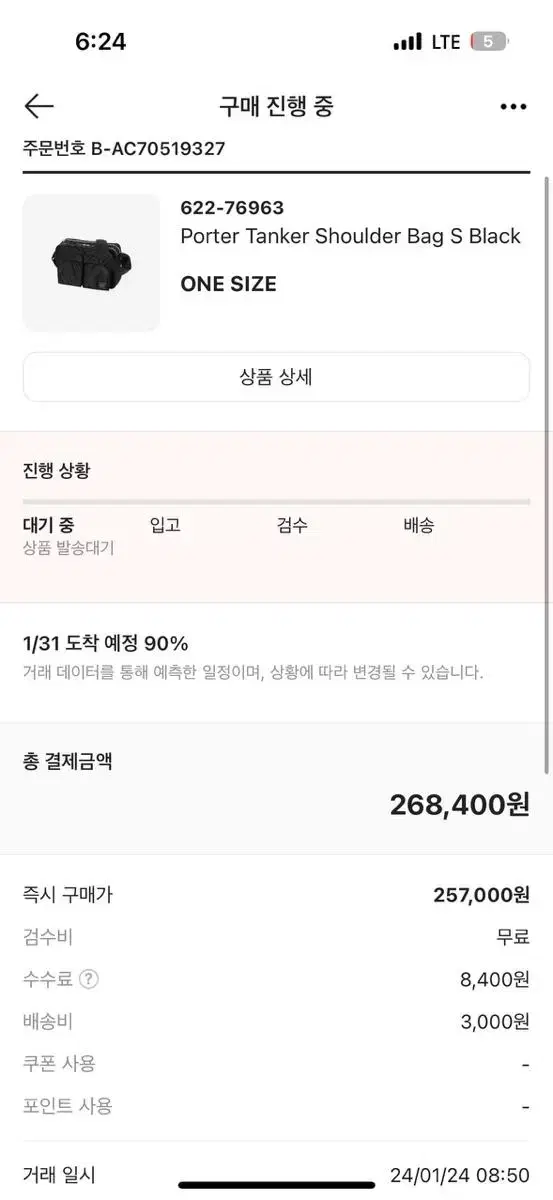Viewport: 553px width, 1200px height.
Task: Select the 배송 progress step
Action: point(419,525)
